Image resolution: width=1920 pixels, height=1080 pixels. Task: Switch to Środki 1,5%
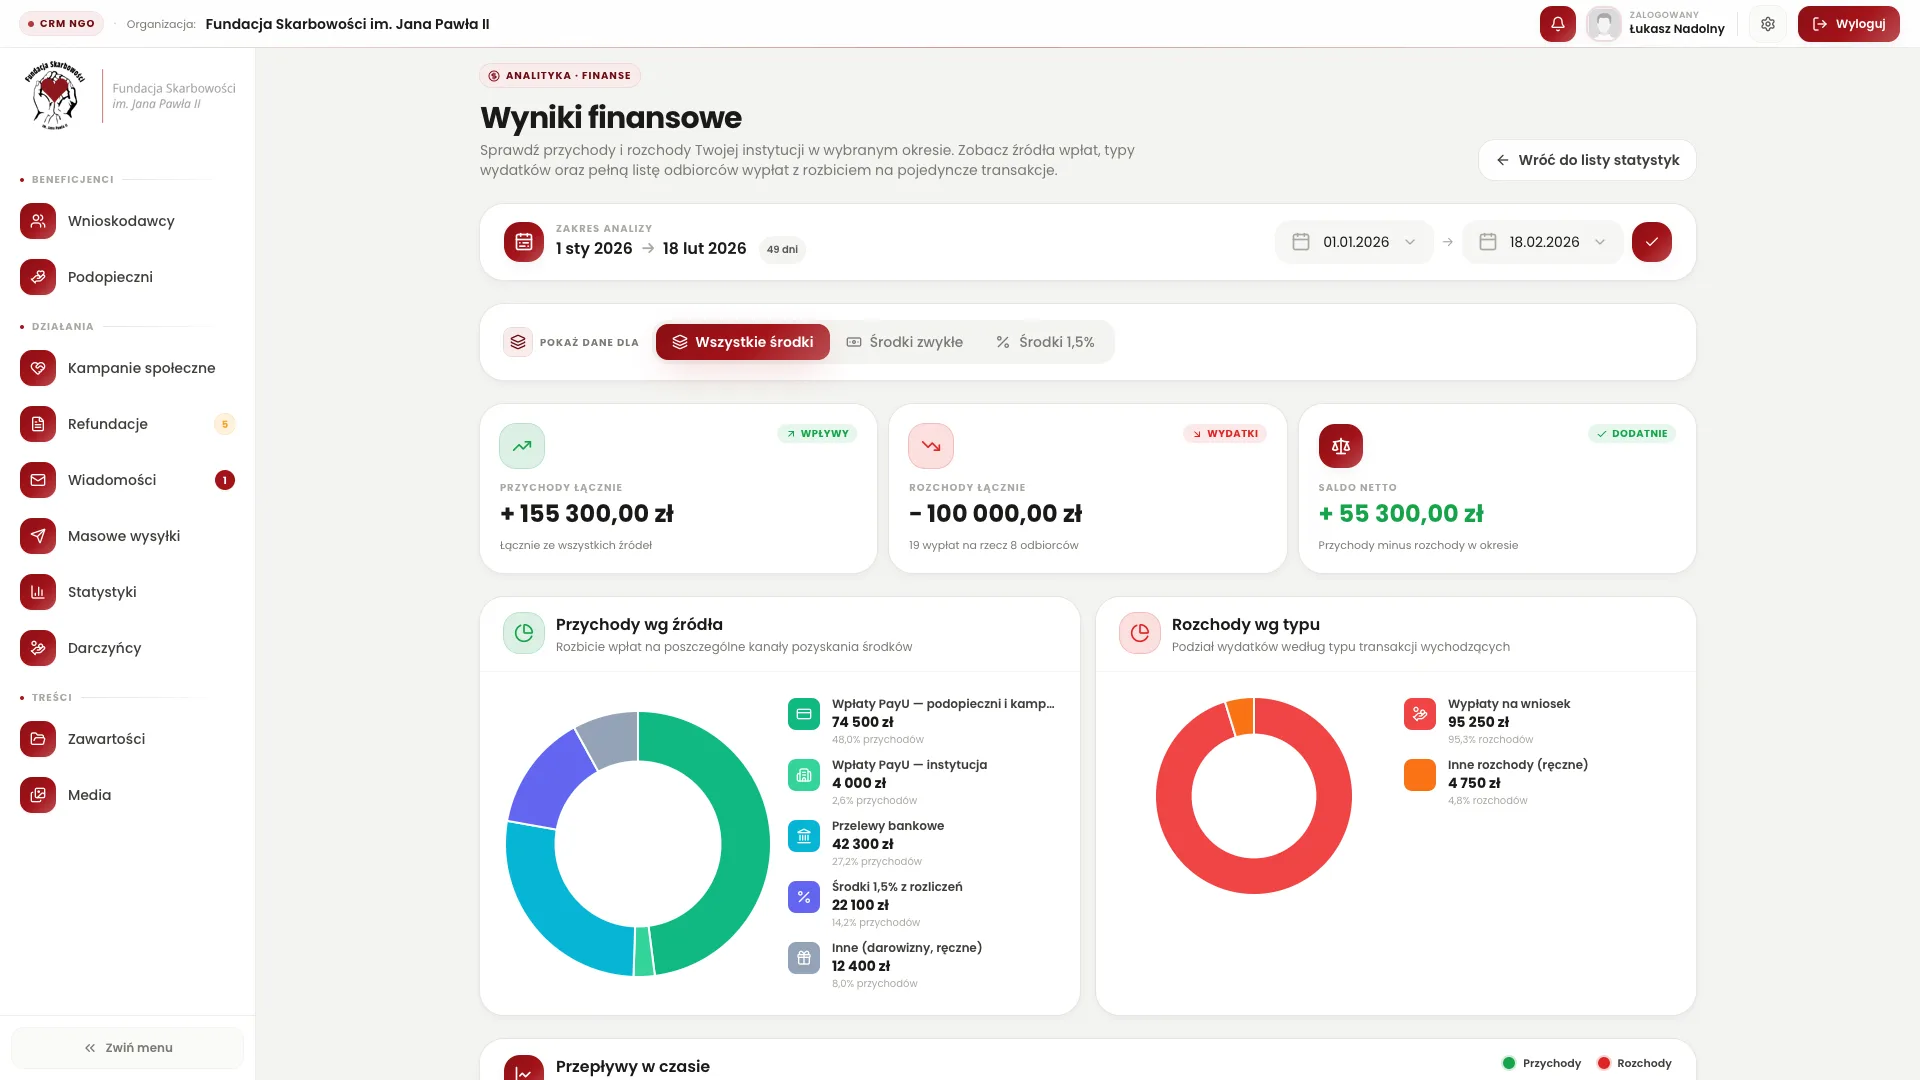(1045, 342)
